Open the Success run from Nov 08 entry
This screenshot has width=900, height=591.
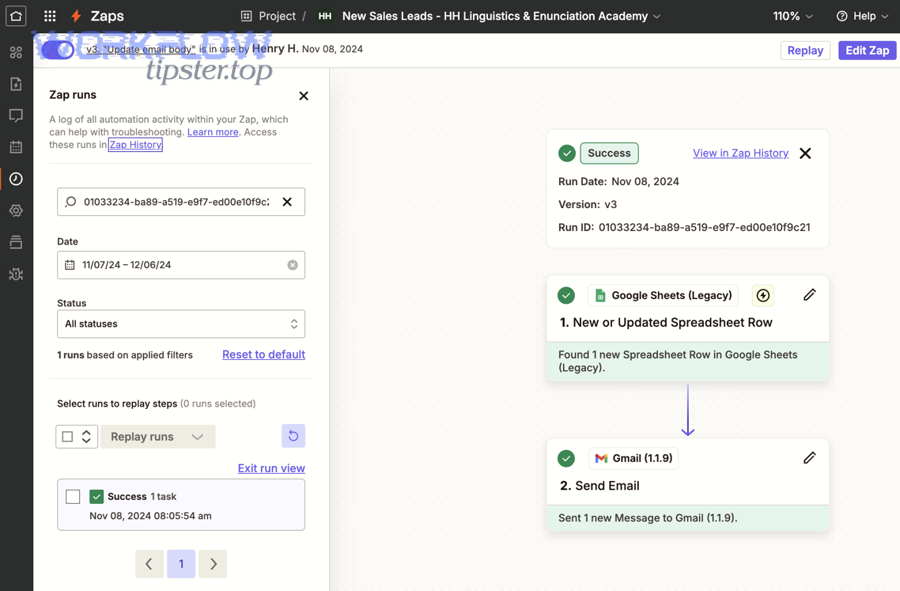tap(181, 505)
